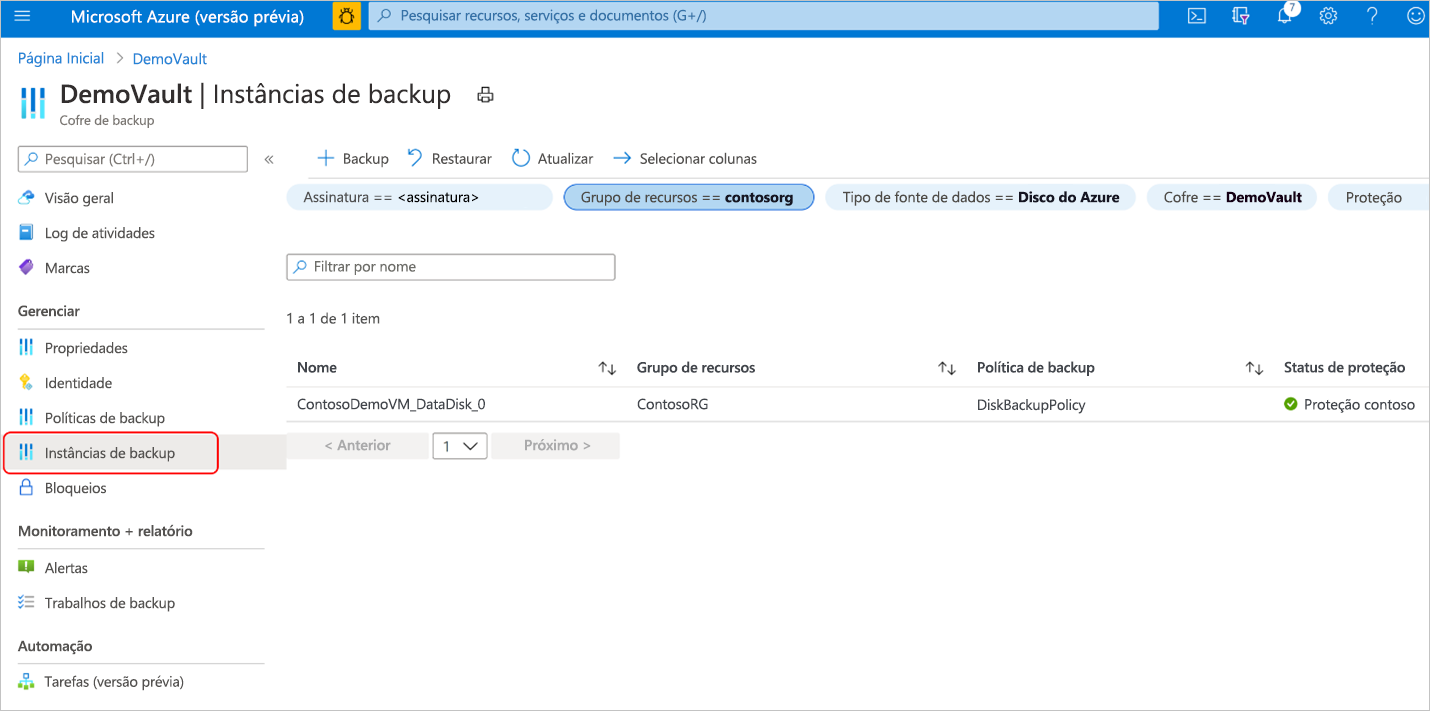Open Visão geral in the sidebar
This screenshot has height=711, width=1430.
[x=79, y=198]
